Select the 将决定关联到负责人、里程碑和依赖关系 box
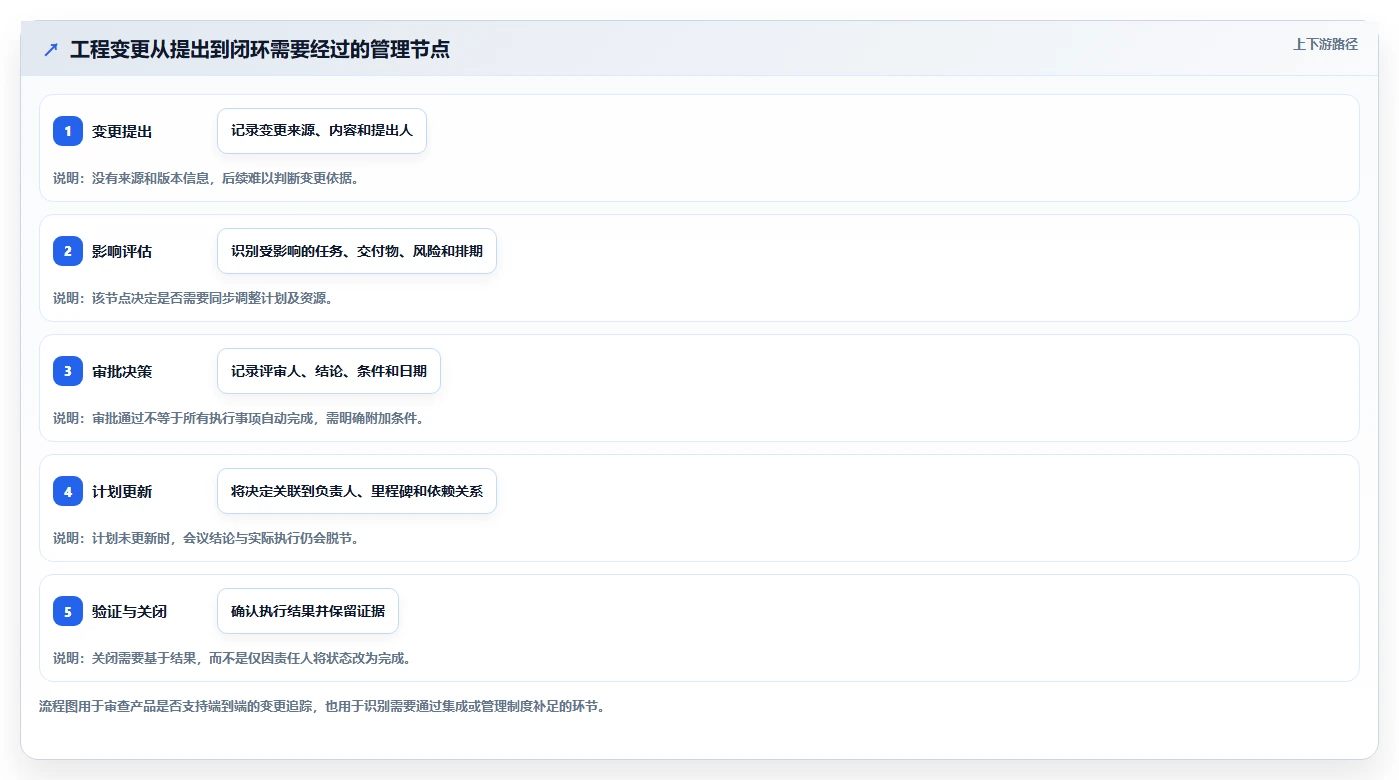This screenshot has width=1399, height=780. (x=357, y=491)
